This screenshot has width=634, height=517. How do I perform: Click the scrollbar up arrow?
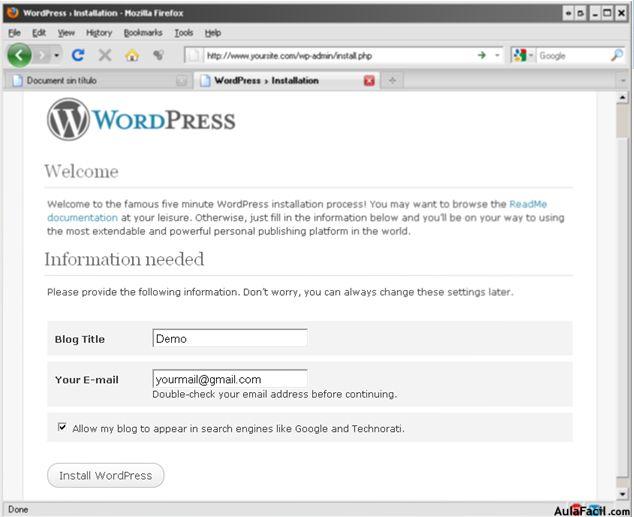point(622,97)
